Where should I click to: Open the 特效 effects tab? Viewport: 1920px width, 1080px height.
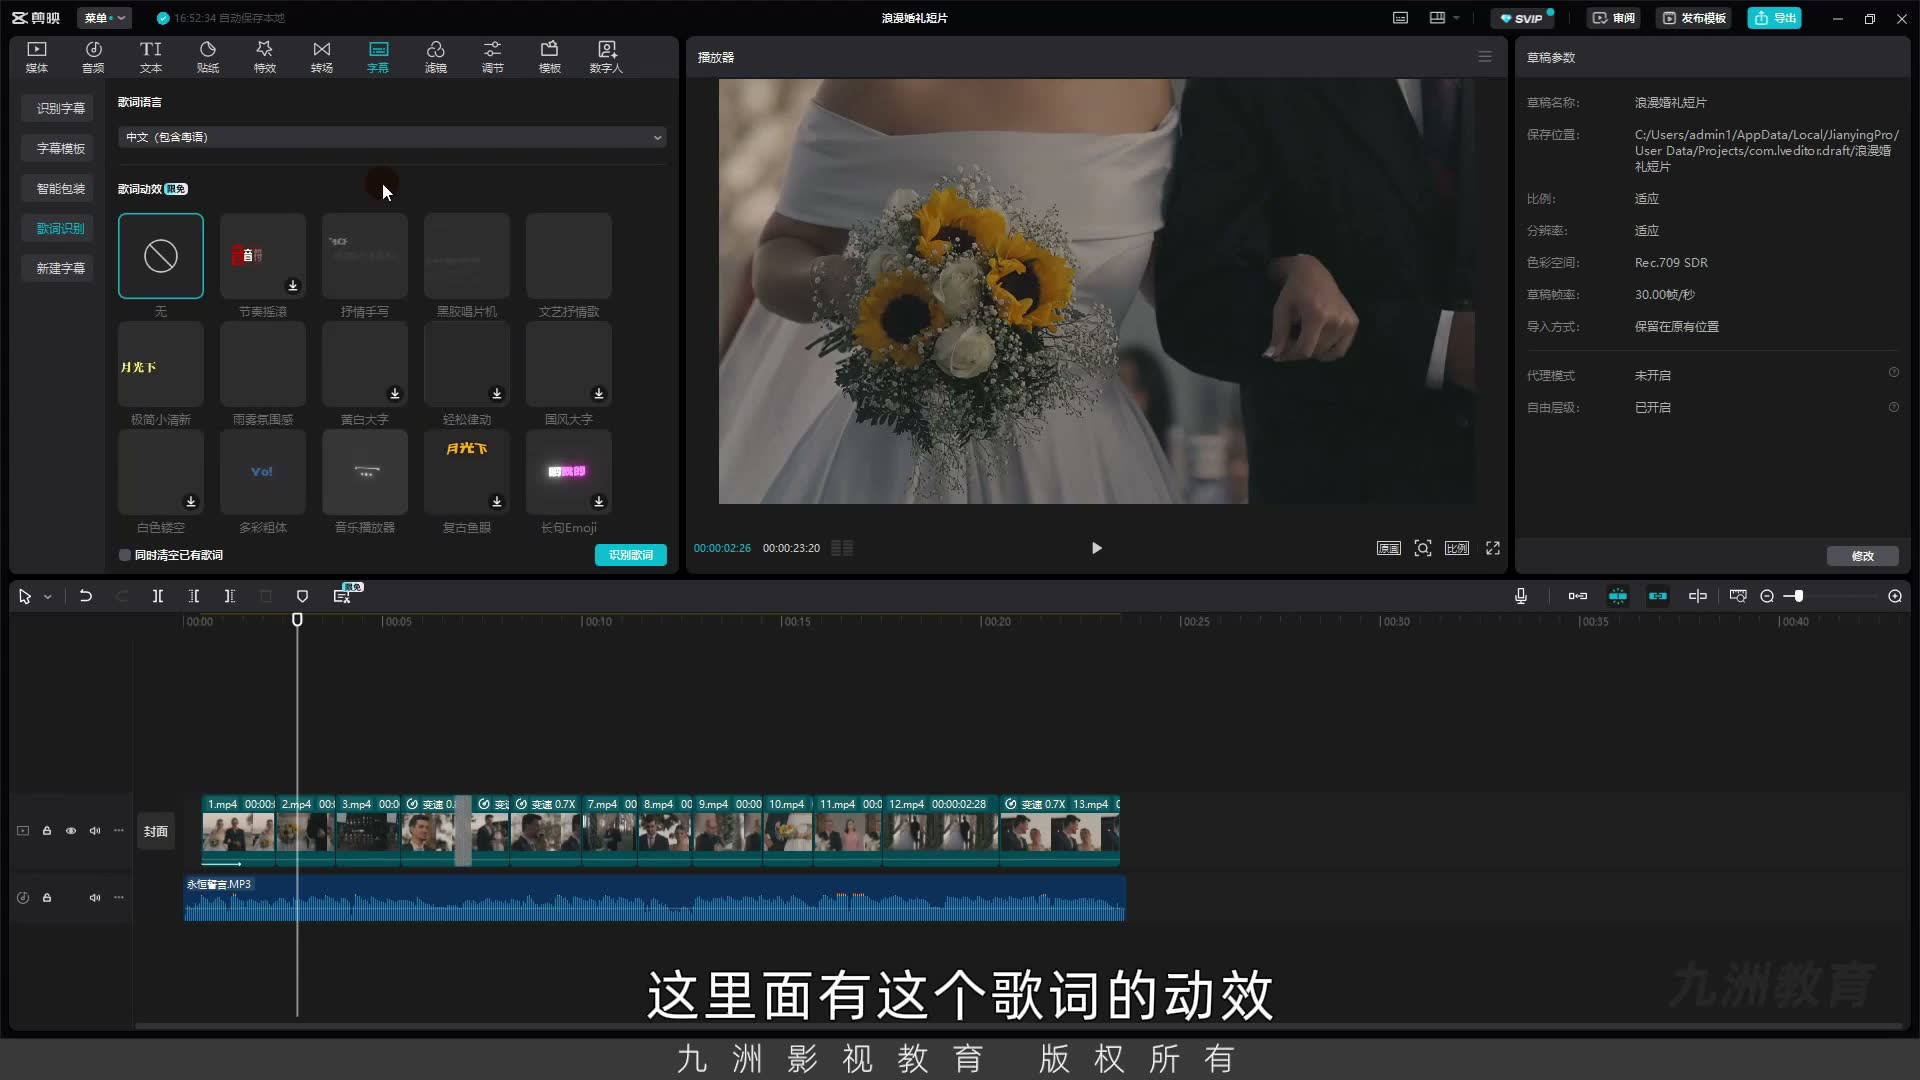pyautogui.click(x=264, y=57)
